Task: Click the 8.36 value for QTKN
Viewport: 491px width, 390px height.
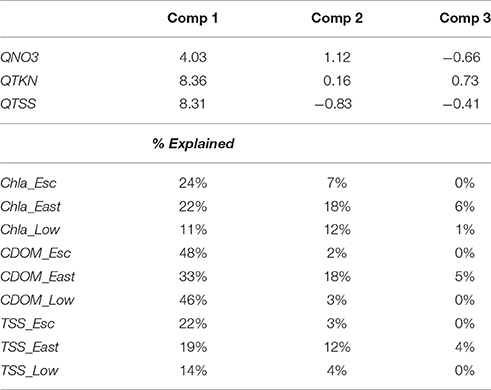Action: tap(193, 81)
